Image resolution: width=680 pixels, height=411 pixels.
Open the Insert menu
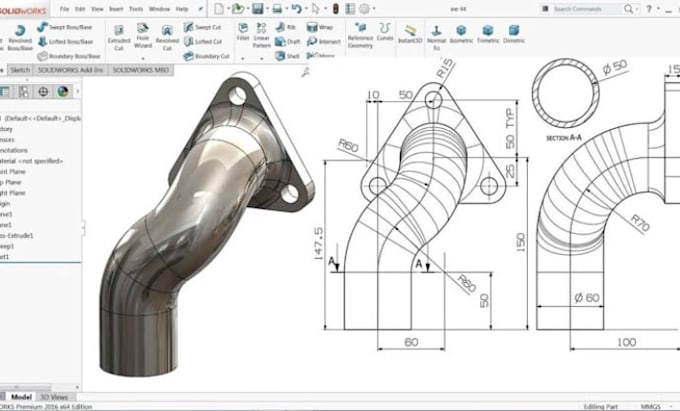click(x=116, y=9)
